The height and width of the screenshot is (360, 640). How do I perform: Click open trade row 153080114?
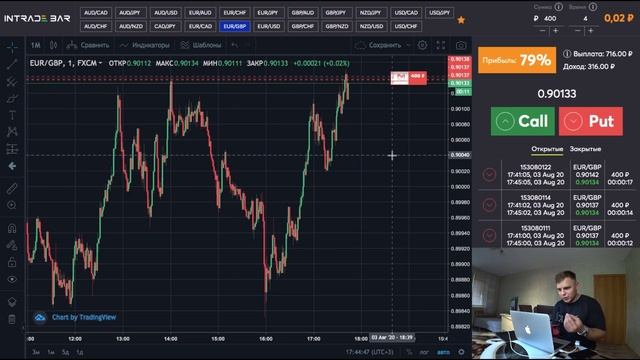557,205
